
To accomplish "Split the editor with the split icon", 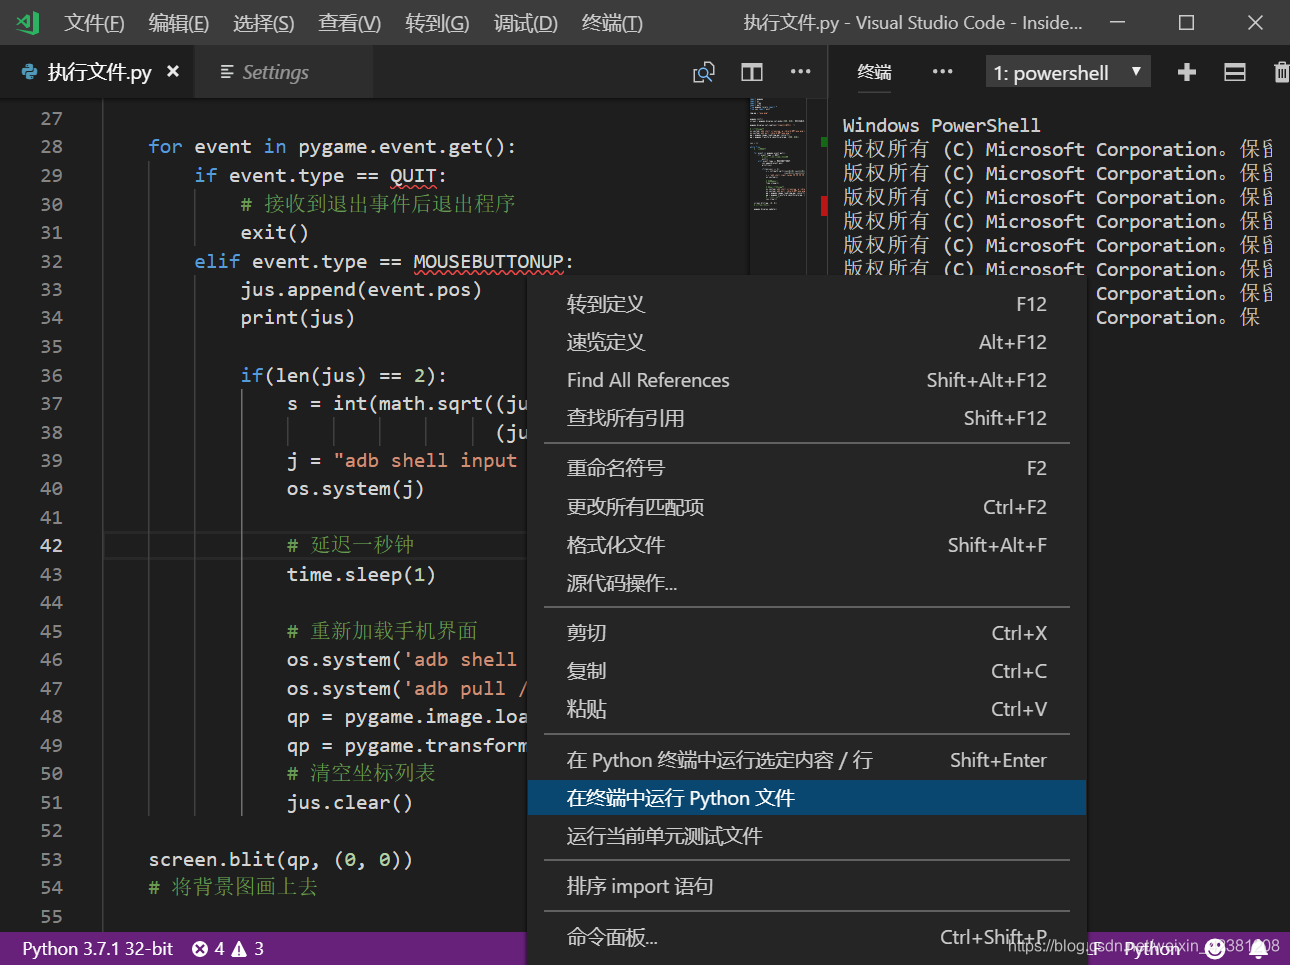I will click(752, 72).
